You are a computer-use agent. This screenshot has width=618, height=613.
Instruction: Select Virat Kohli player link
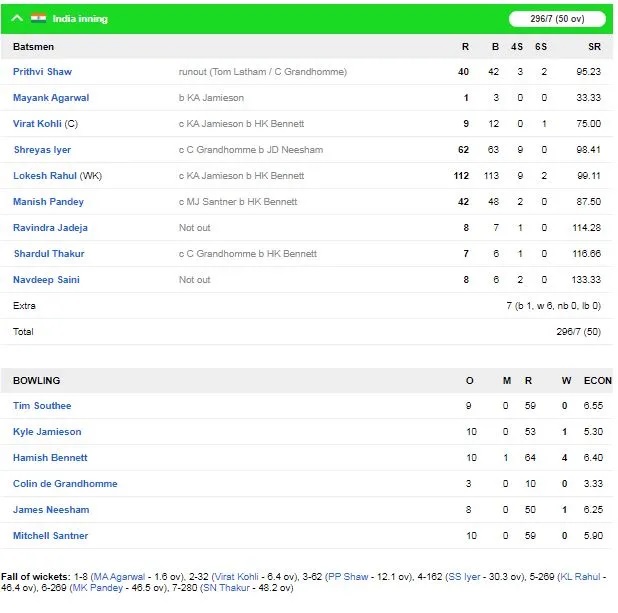point(37,124)
